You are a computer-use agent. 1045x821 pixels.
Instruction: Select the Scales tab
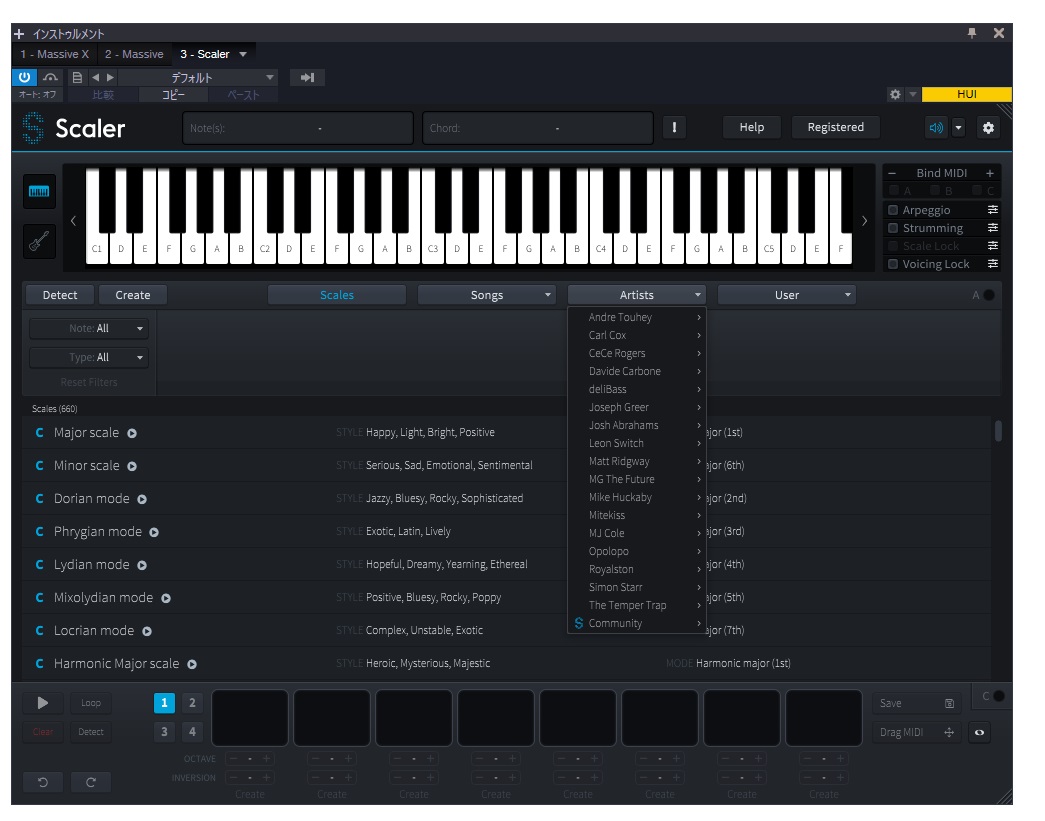point(337,295)
